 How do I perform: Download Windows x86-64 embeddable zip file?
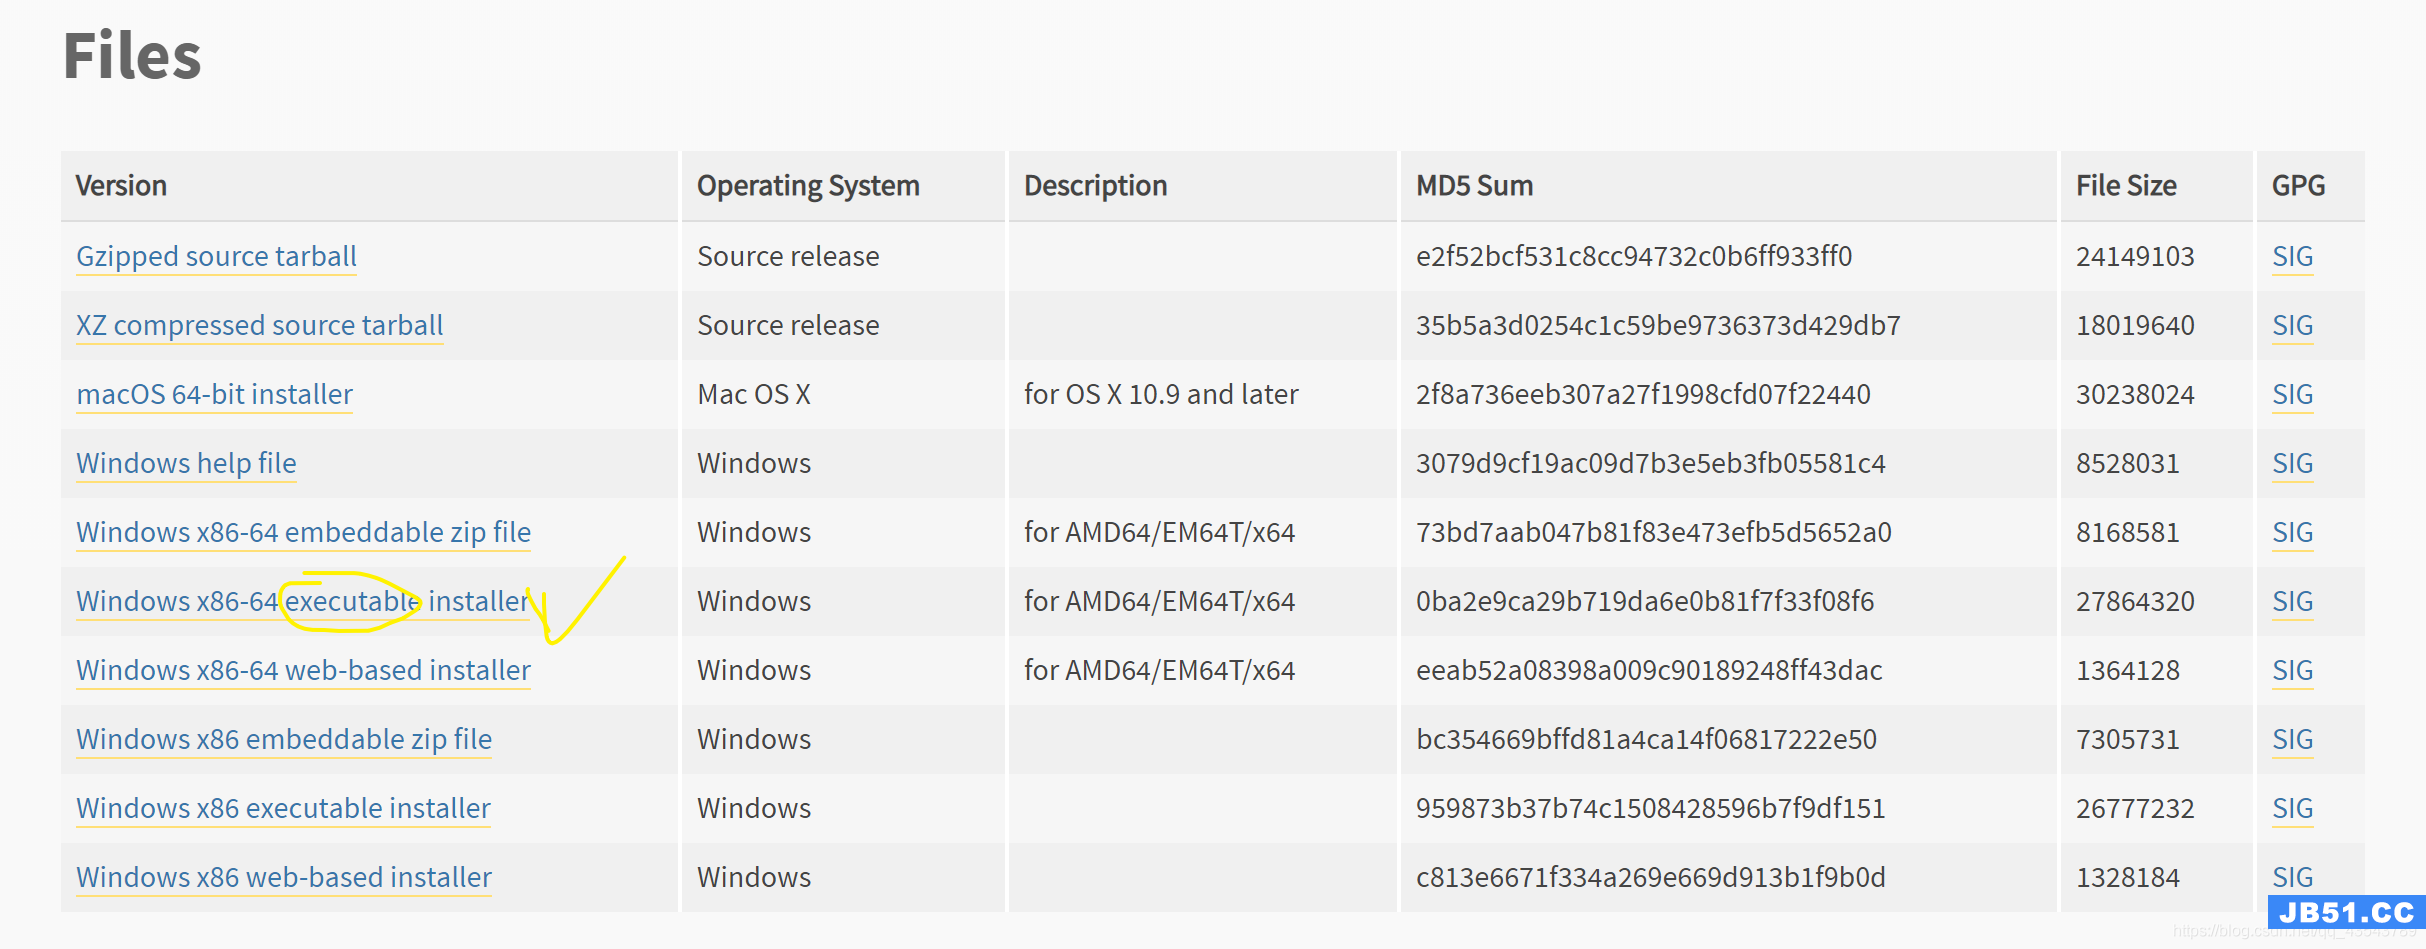pyautogui.click(x=303, y=533)
